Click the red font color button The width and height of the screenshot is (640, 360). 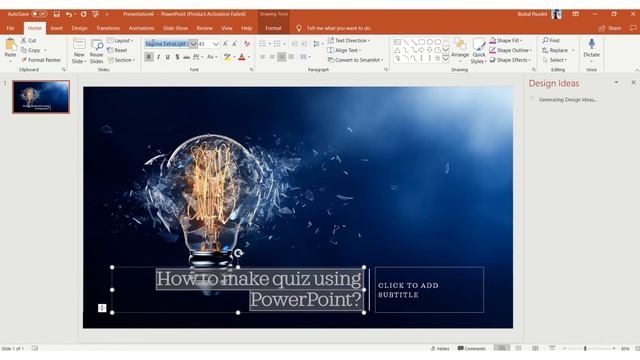tap(242, 57)
